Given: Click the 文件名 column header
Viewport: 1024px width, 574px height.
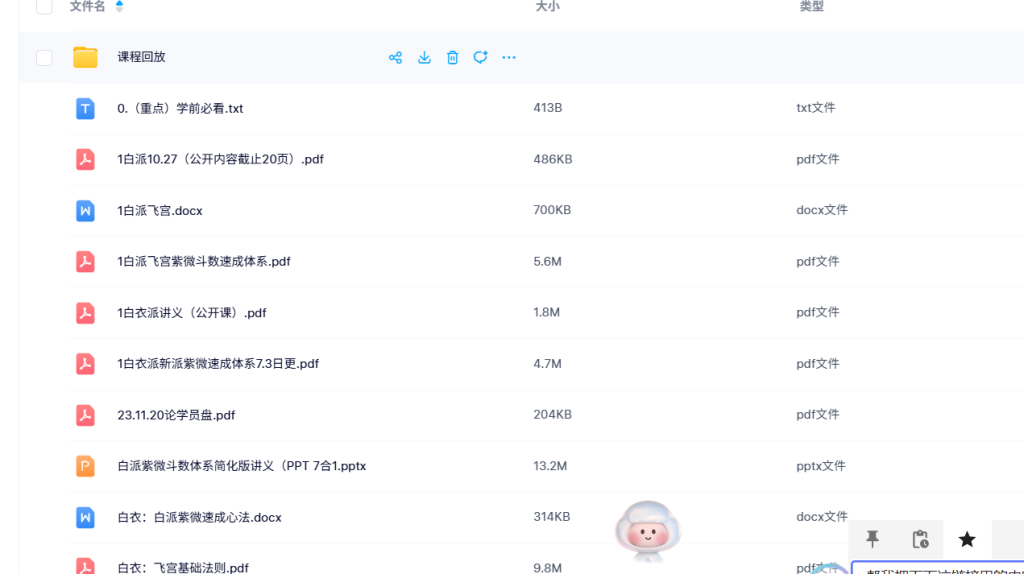Looking at the screenshot, I should pyautogui.click(x=88, y=7).
